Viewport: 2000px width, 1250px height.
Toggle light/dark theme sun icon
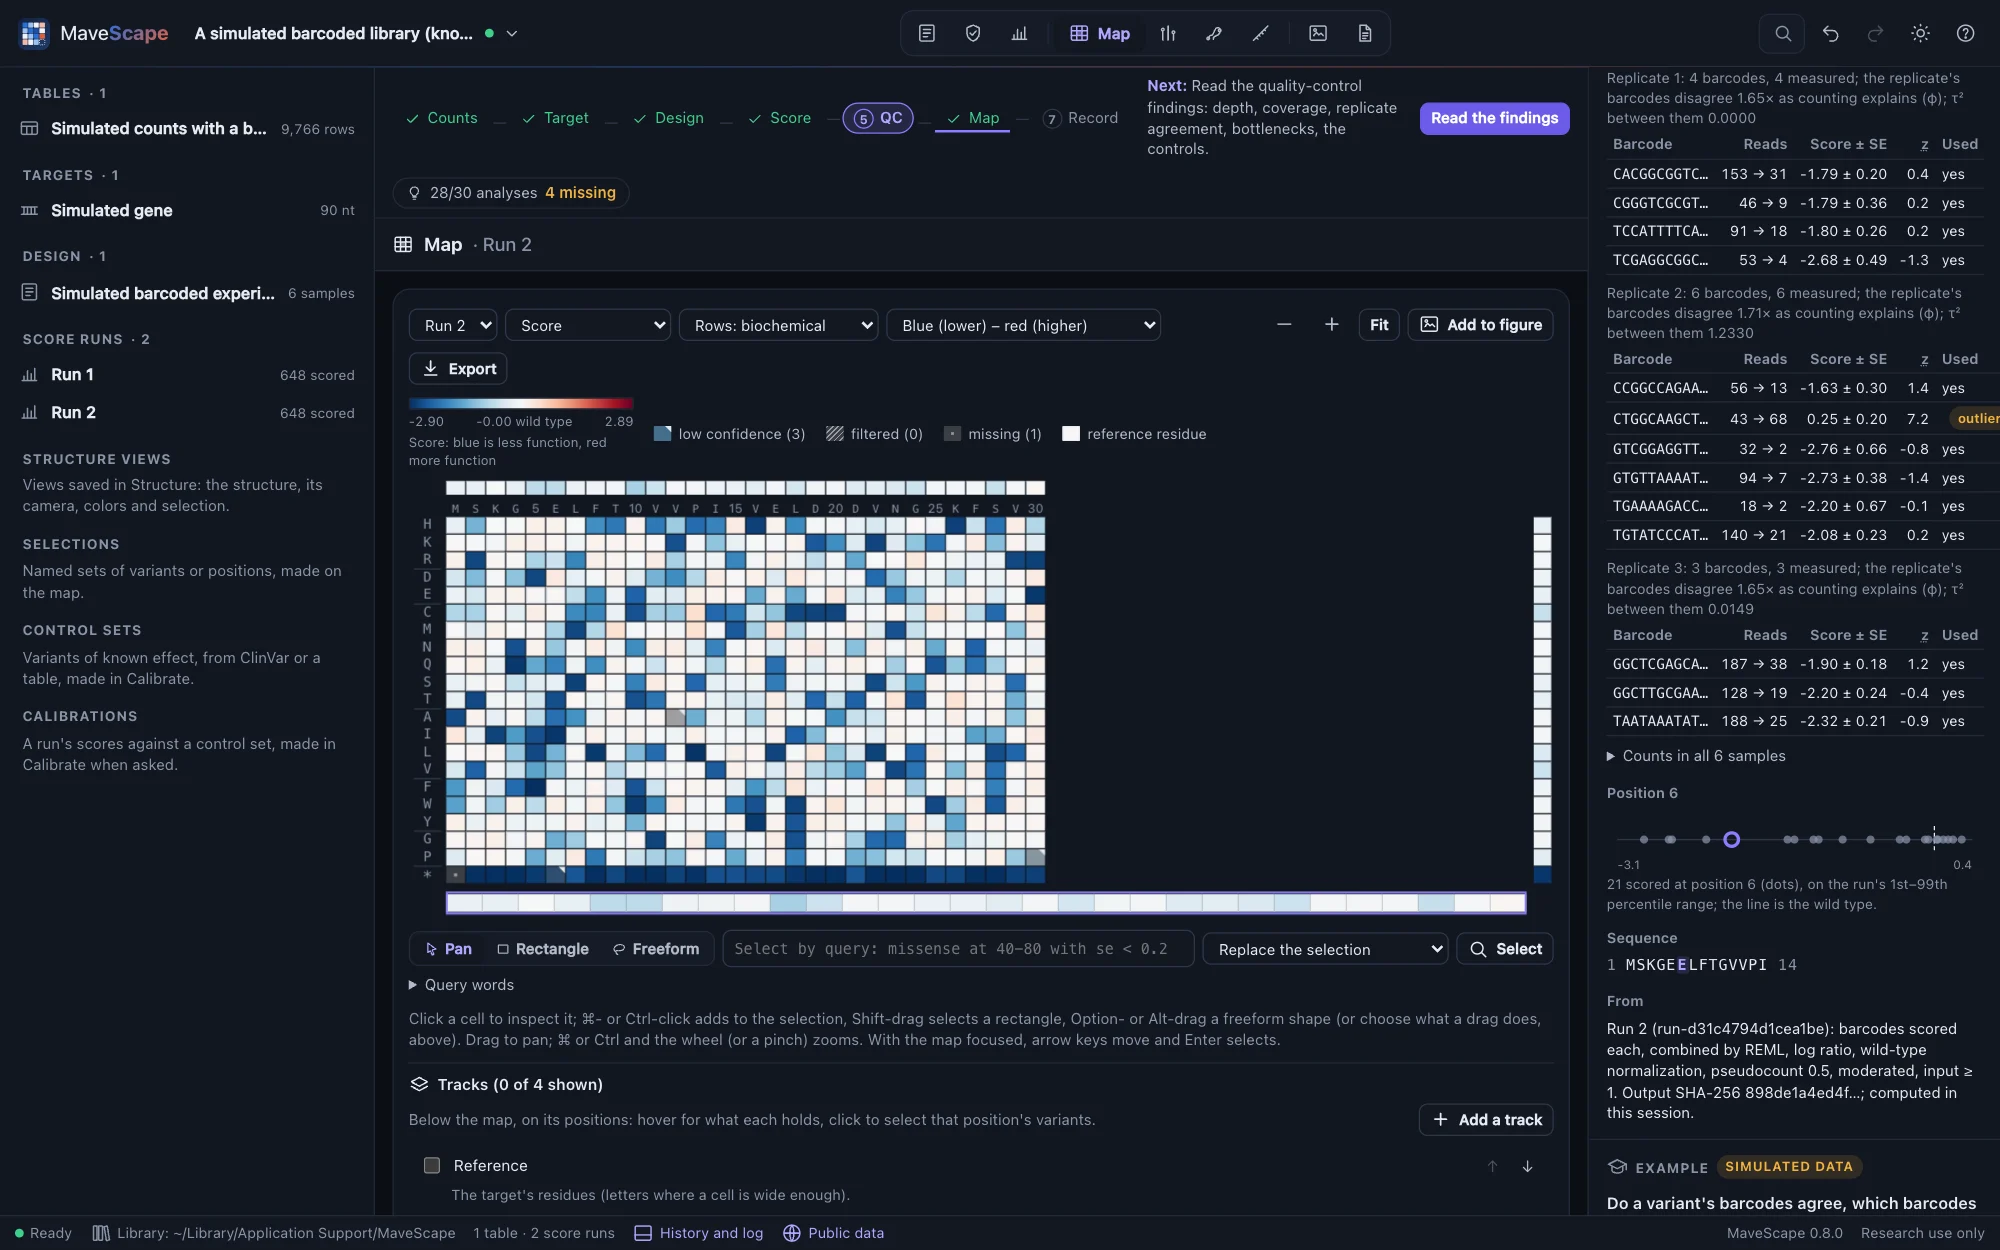(1920, 34)
